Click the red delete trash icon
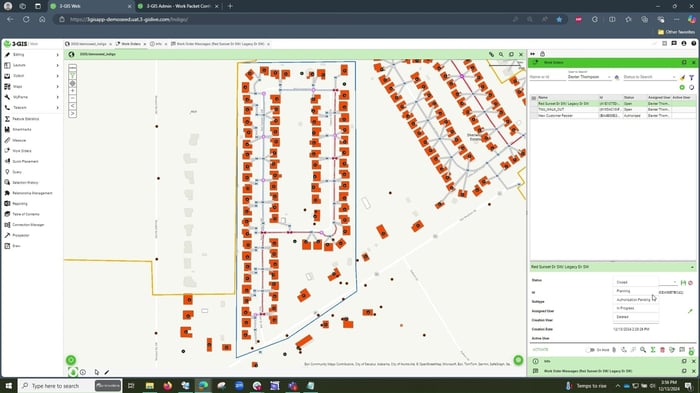Viewport: 700px width, 393px height. (662, 350)
